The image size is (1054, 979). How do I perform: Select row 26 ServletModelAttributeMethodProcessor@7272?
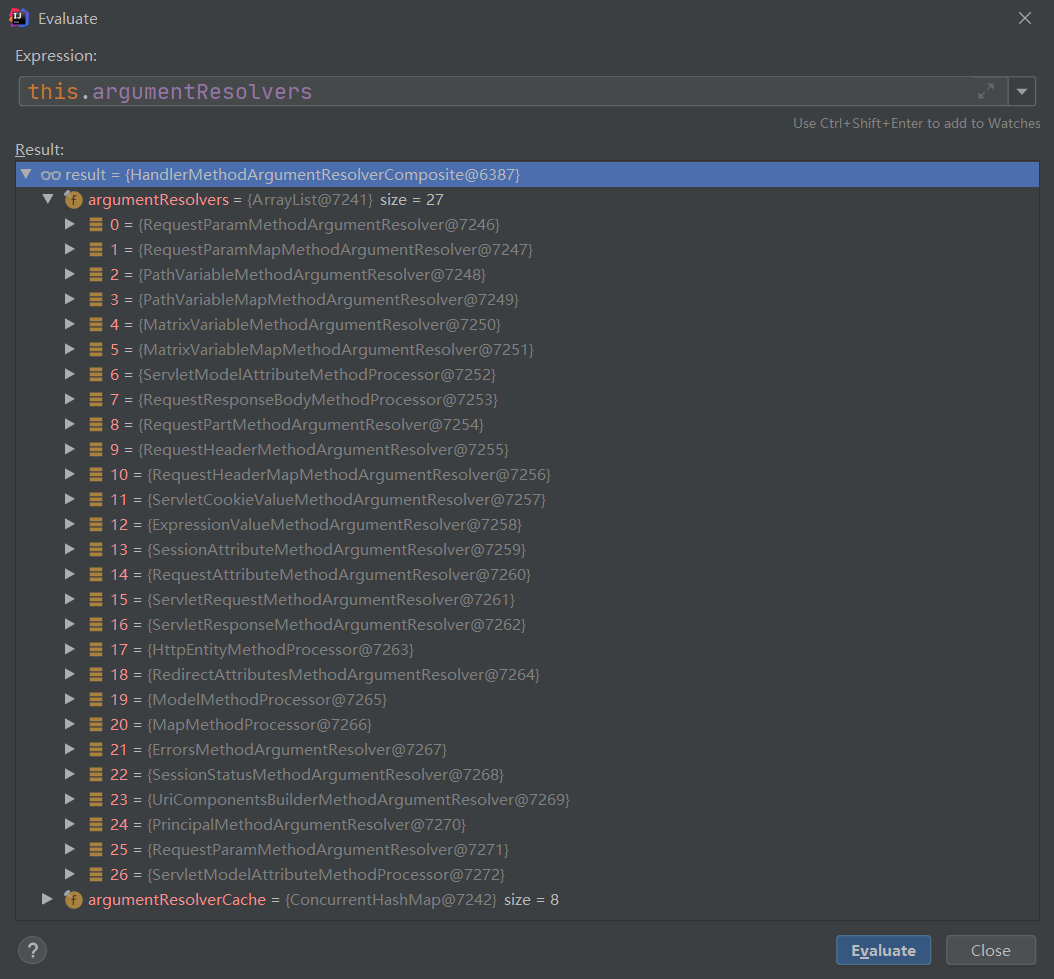click(527, 874)
